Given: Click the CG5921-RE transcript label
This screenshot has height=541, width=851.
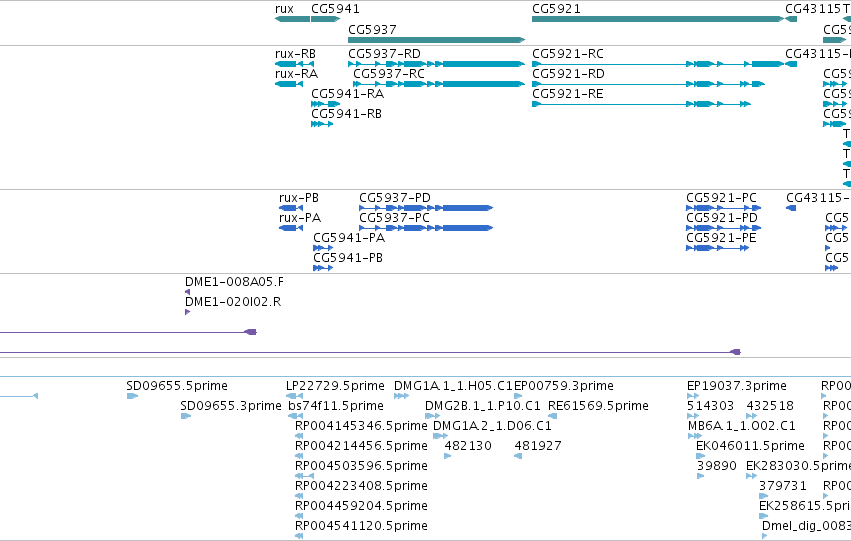Looking at the screenshot, I should tap(568, 94).
